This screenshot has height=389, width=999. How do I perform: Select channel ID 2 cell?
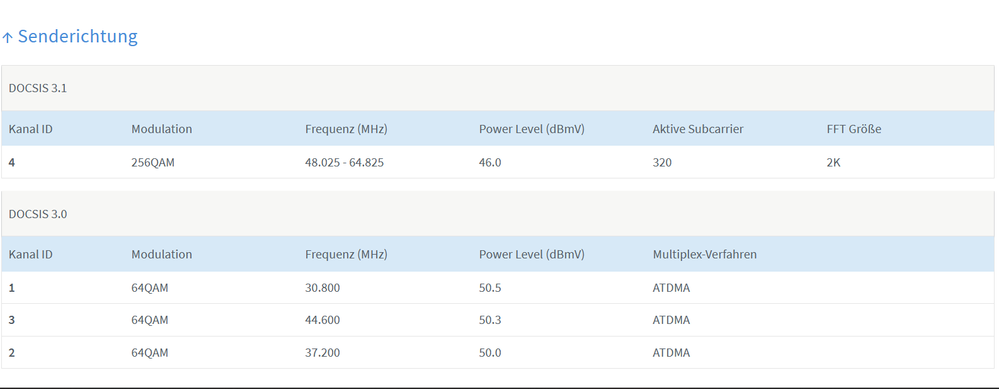[12, 352]
